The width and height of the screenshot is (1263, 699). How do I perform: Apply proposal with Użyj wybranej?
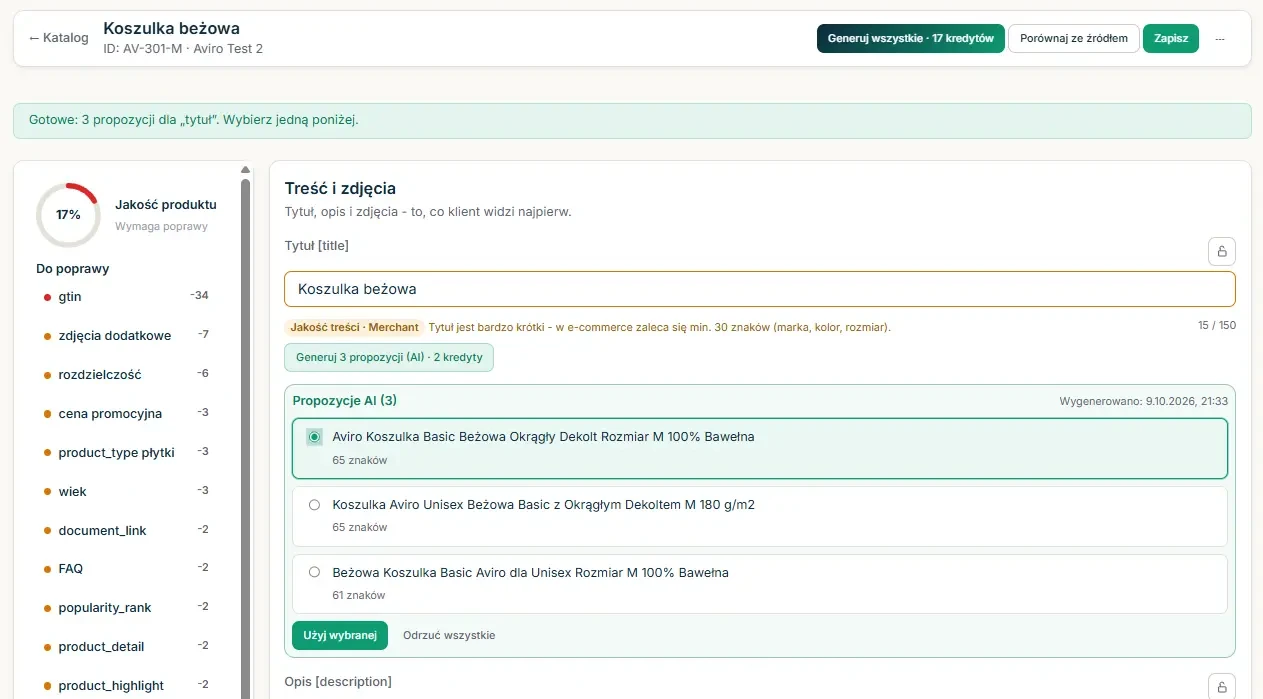click(x=340, y=635)
